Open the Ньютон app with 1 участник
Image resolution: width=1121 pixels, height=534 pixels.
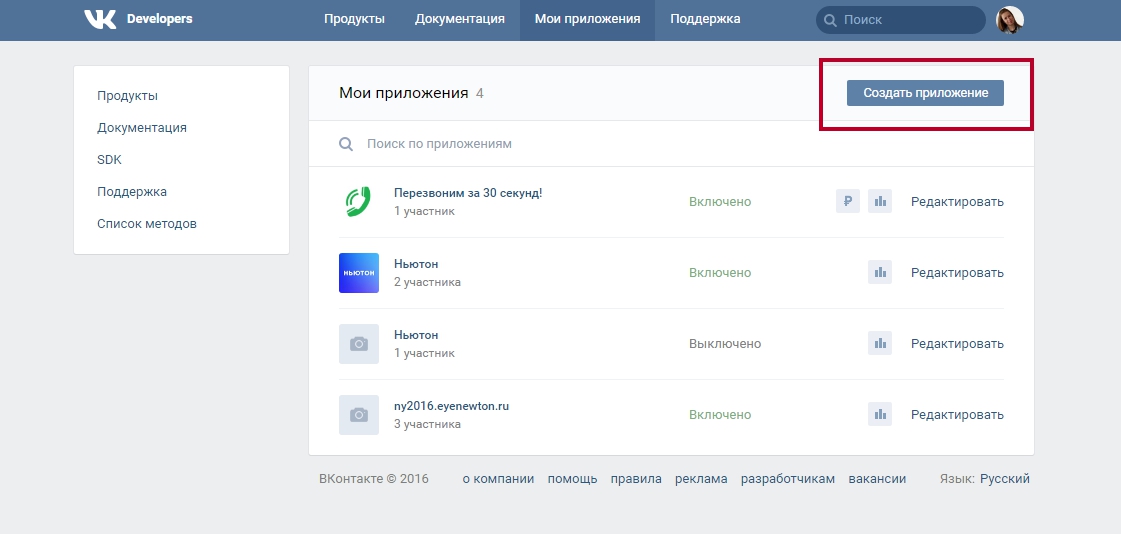click(416, 335)
